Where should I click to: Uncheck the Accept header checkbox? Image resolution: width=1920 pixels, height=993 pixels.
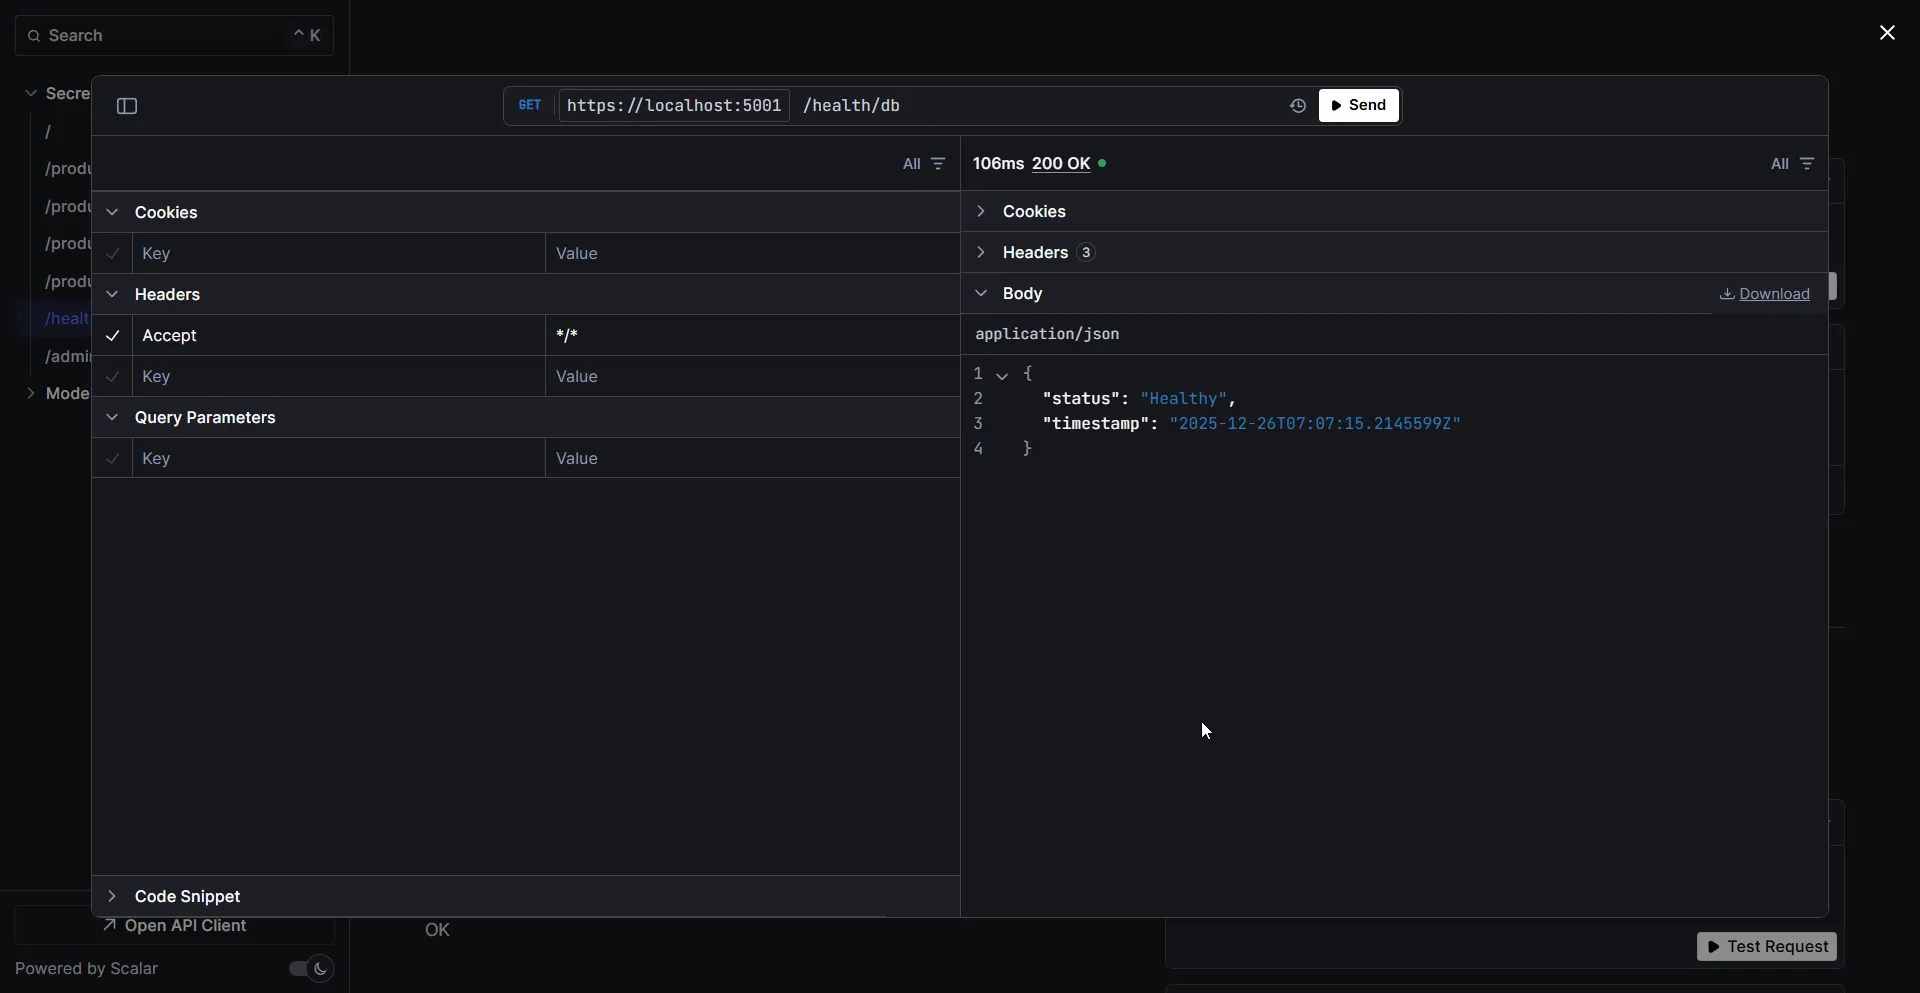point(113,336)
